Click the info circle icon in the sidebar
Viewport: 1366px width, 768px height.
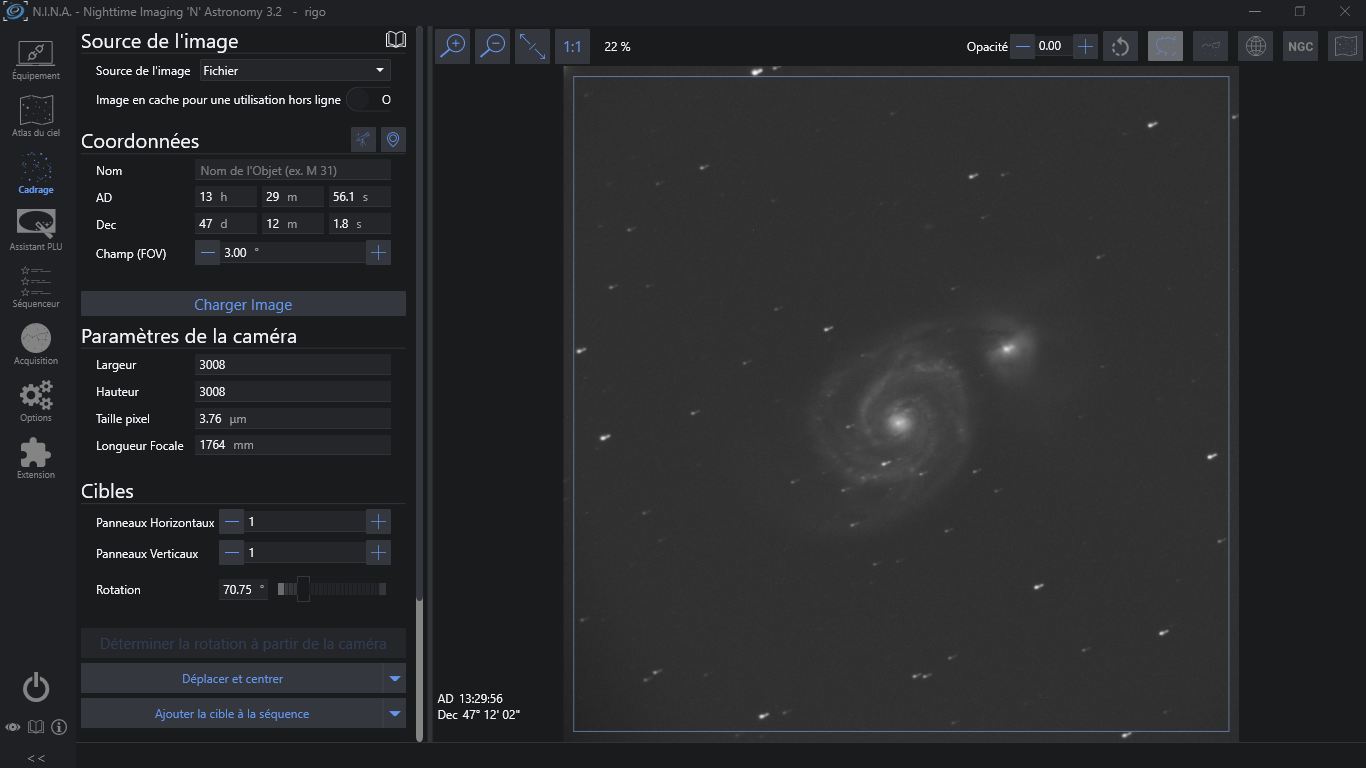[x=59, y=727]
